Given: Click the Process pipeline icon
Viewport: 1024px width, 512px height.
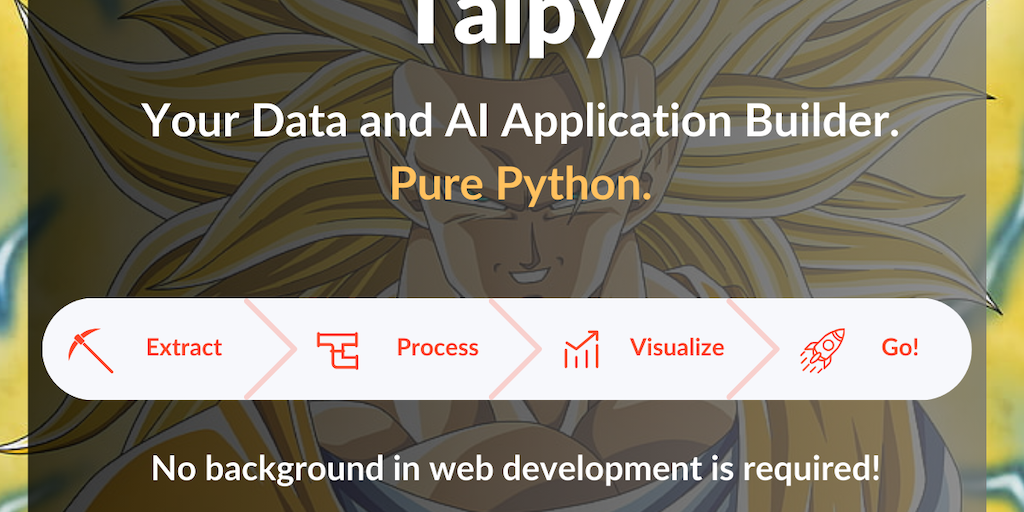Looking at the screenshot, I should [338, 351].
